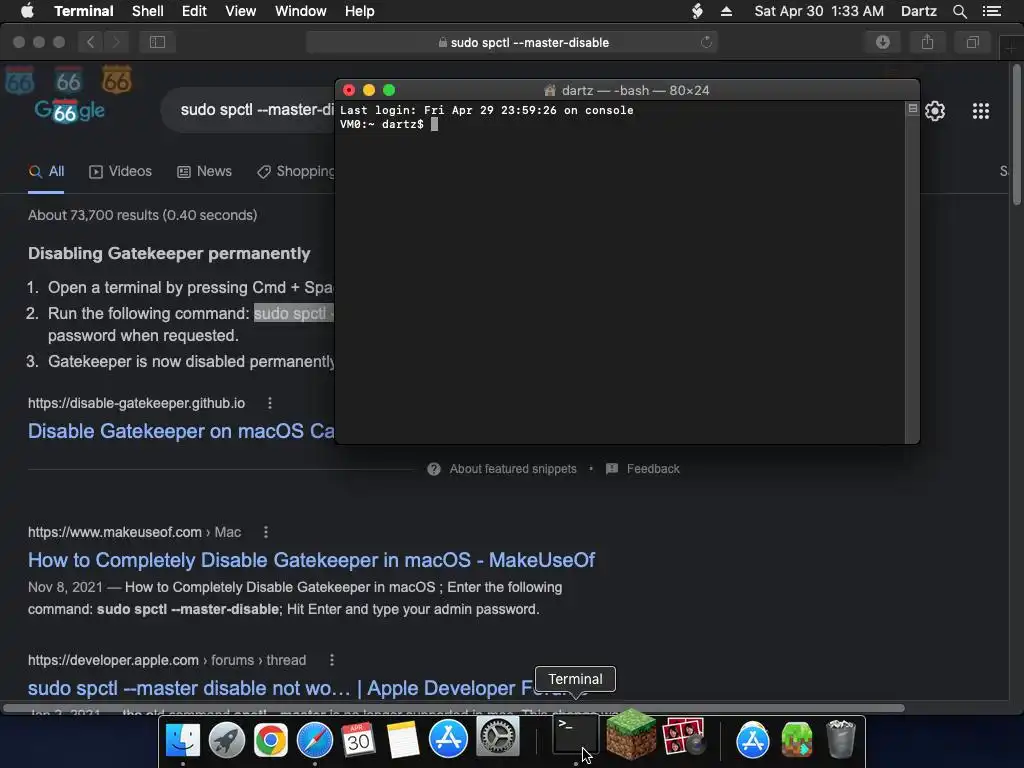
Task: Open Launchpad from the Dock
Action: pyautogui.click(x=227, y=740)
